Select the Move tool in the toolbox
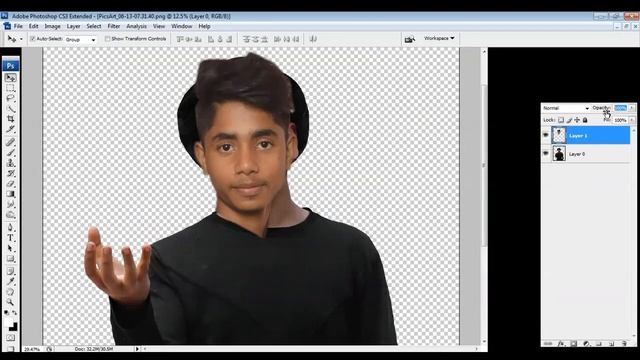Image resolution: width=640 pixels, height=360 pixels. (11, 78)
